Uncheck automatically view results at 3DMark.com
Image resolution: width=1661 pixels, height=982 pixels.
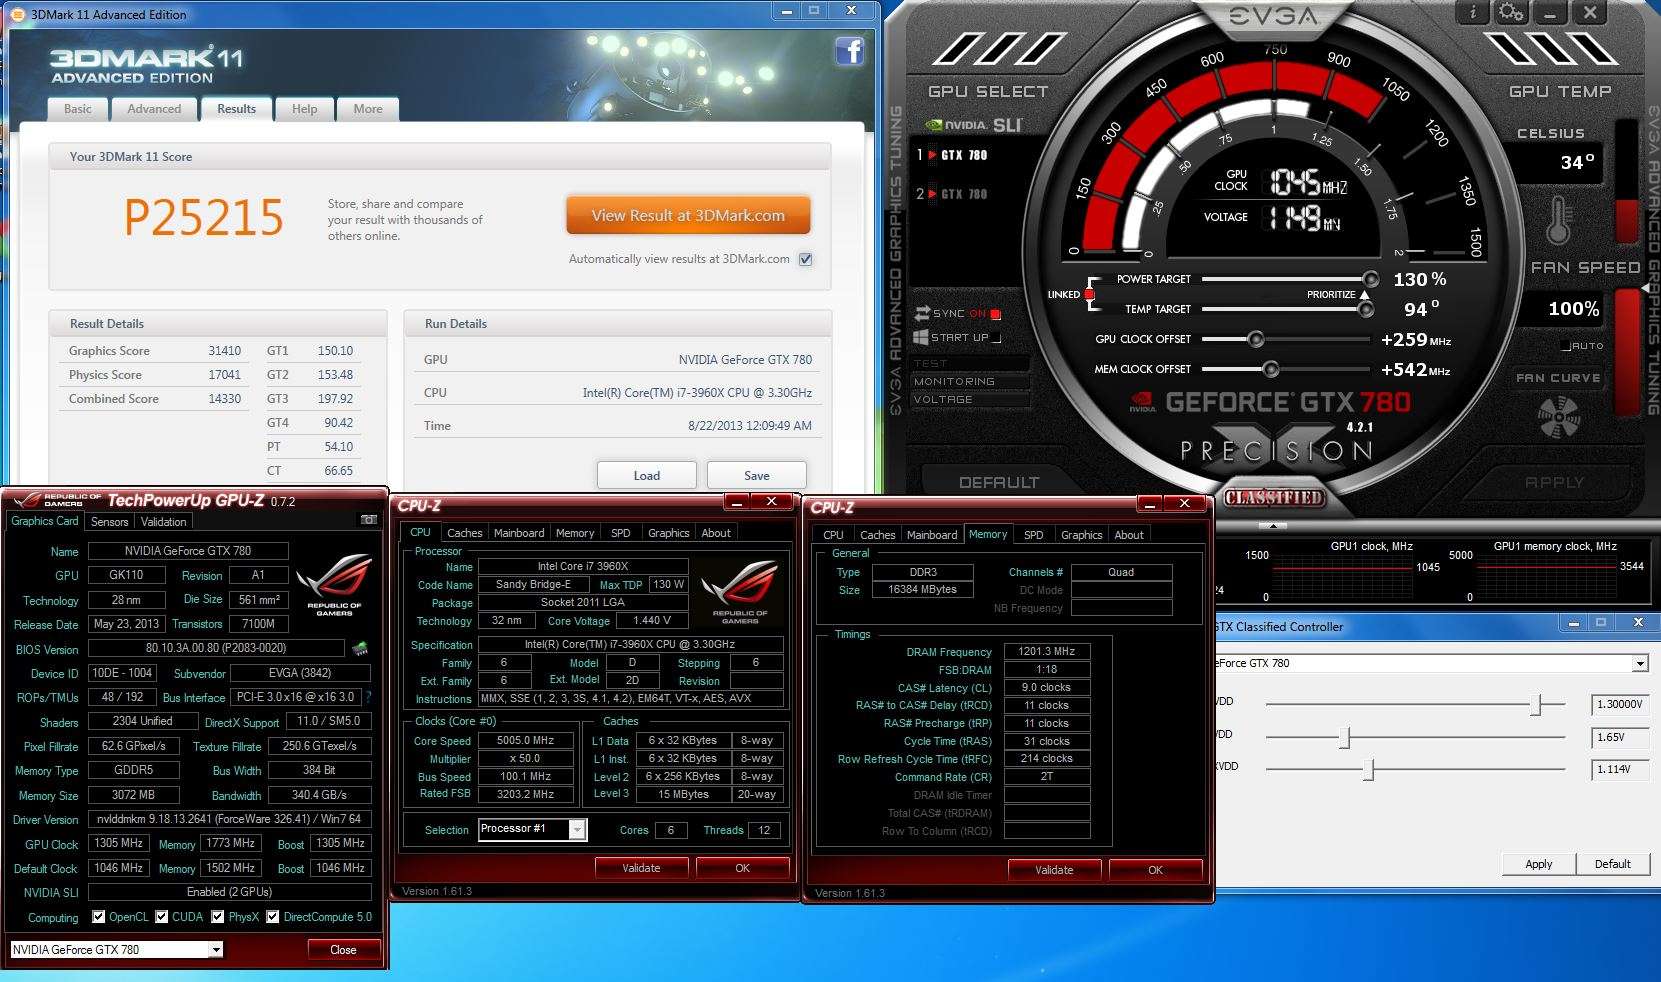point(806,259)
